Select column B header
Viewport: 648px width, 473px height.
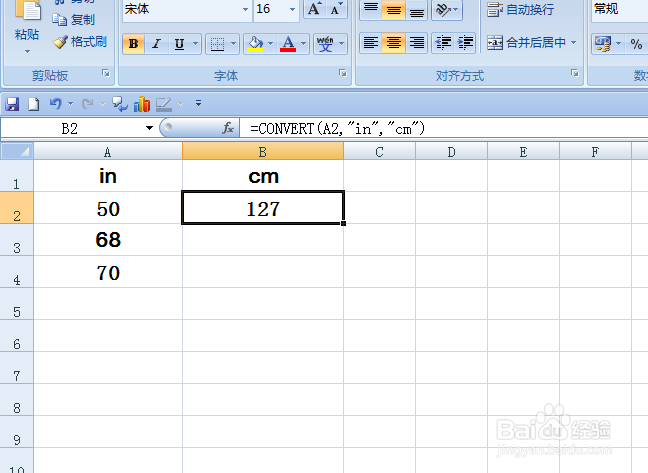[x=263, y=152]
